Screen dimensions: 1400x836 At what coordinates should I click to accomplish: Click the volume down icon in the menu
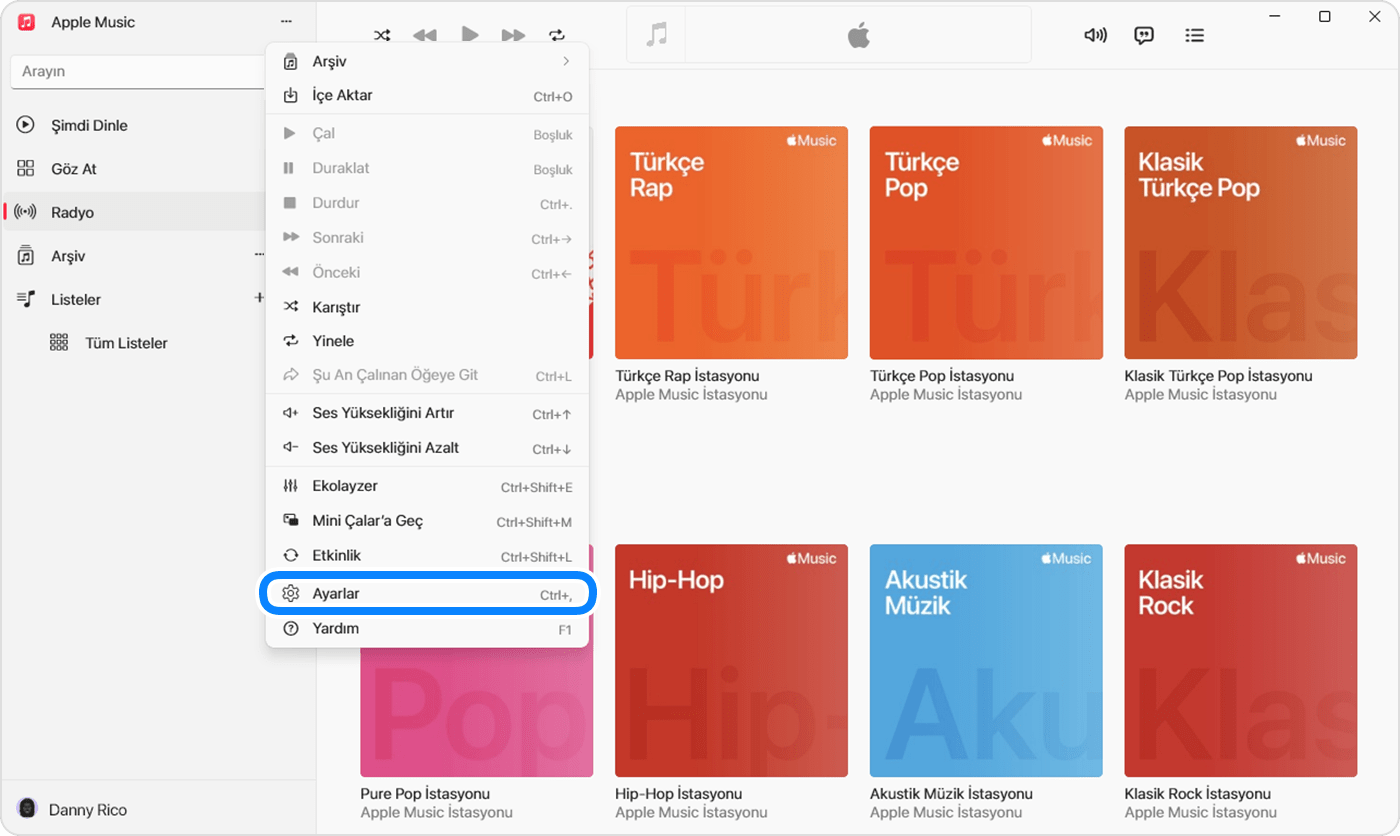(x=291, y=448)
